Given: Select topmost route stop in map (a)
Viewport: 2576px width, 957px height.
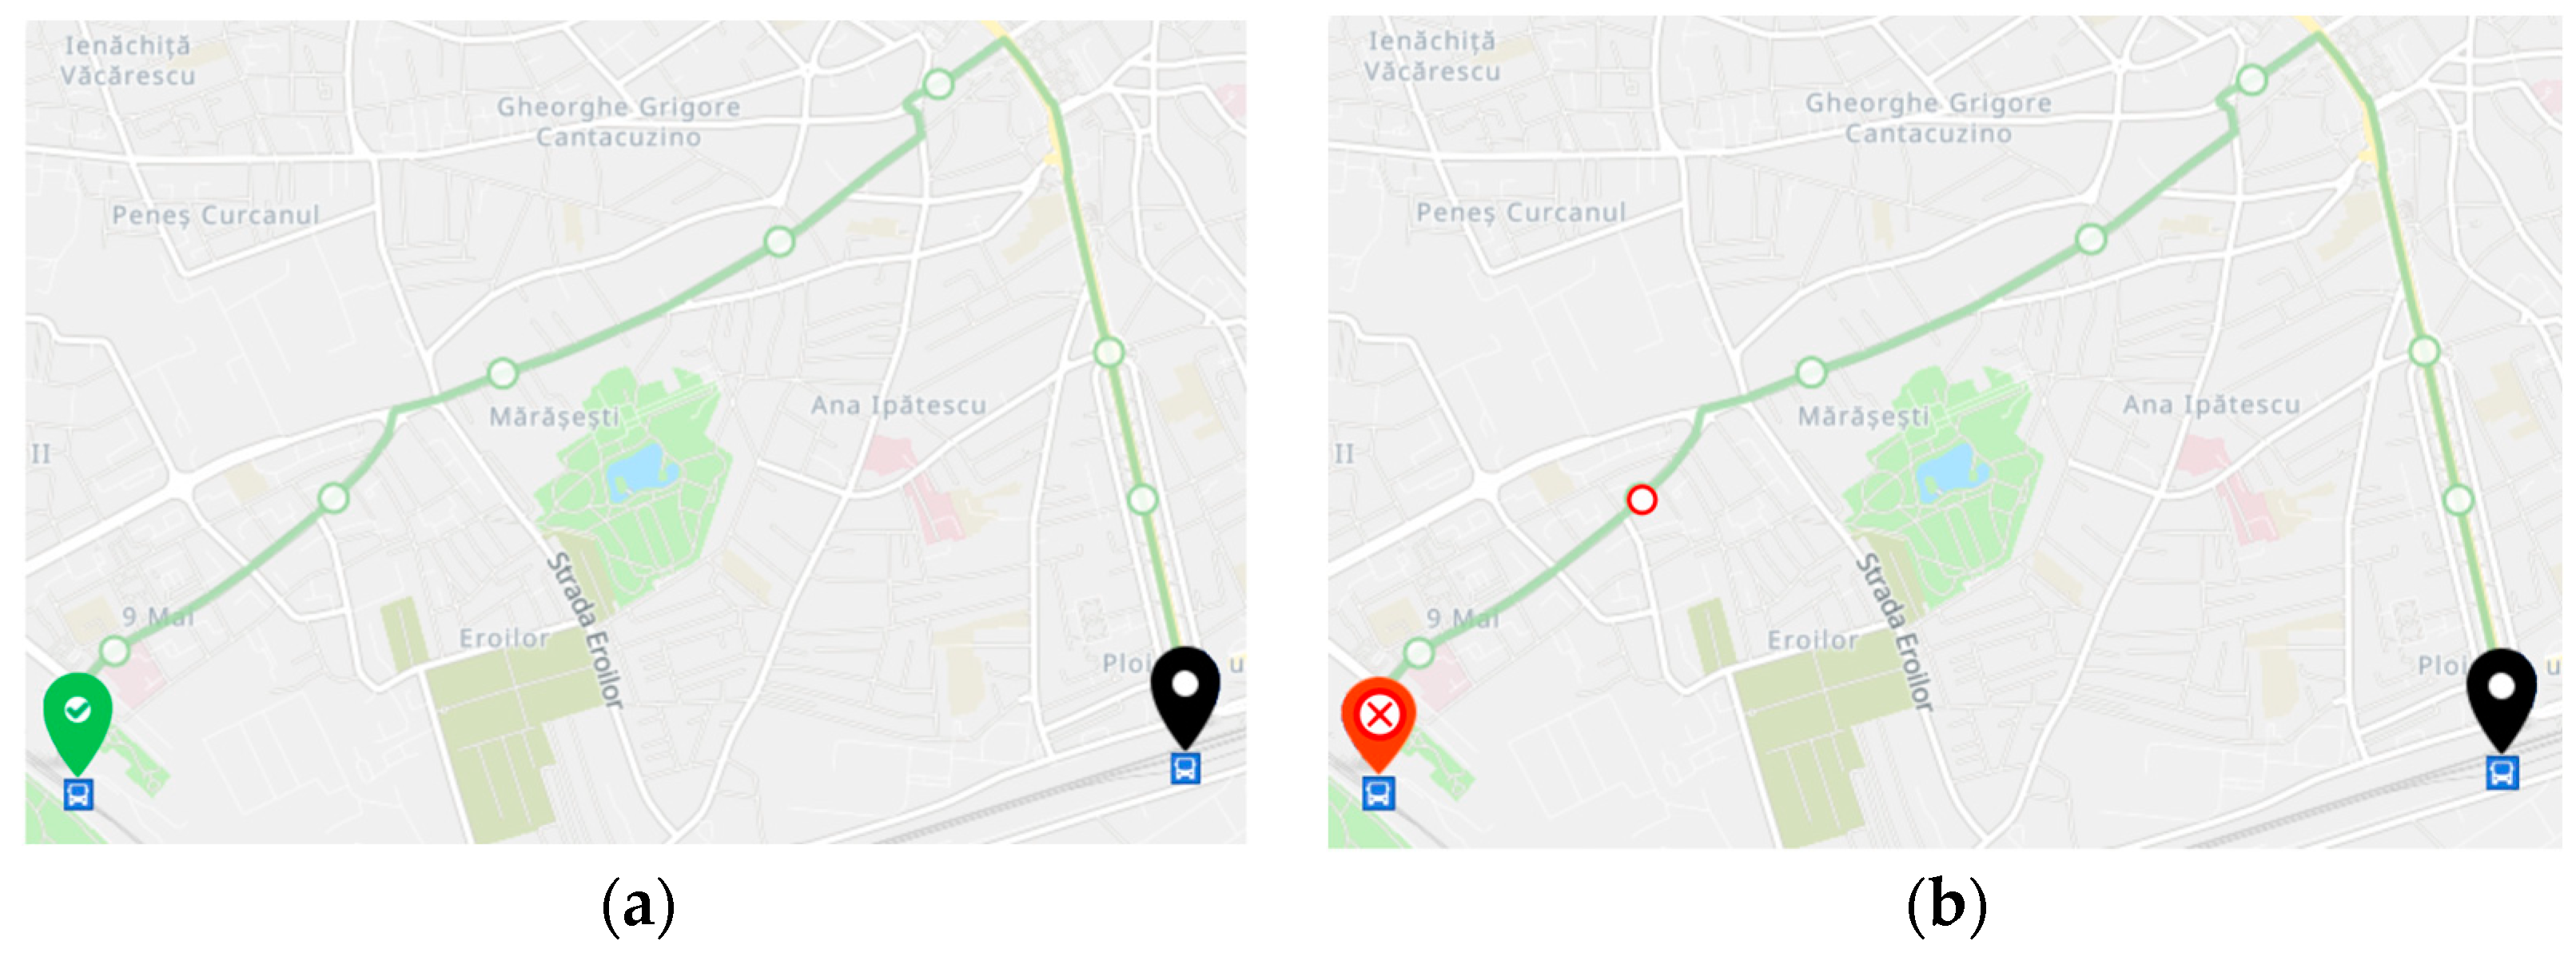Looking at the screenshot, I should click(938, 84).
